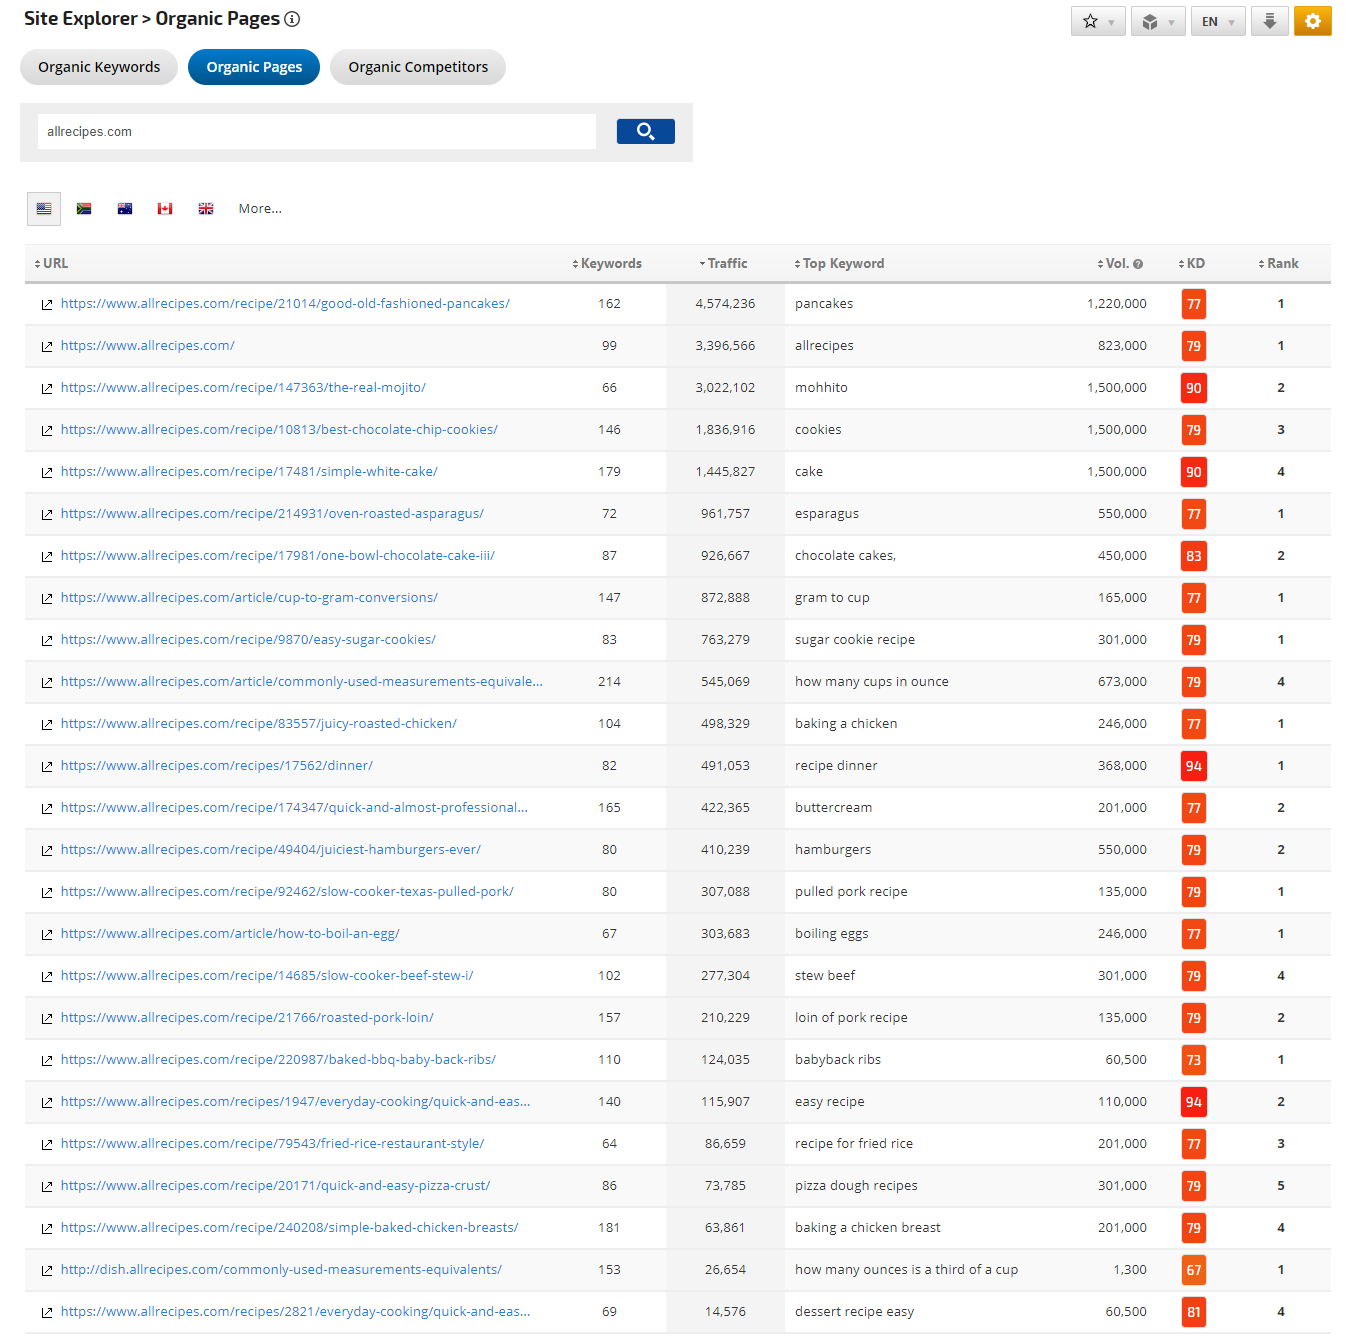
Task: Expand the cube icon dropdown
Action: tap(1157, 21)
